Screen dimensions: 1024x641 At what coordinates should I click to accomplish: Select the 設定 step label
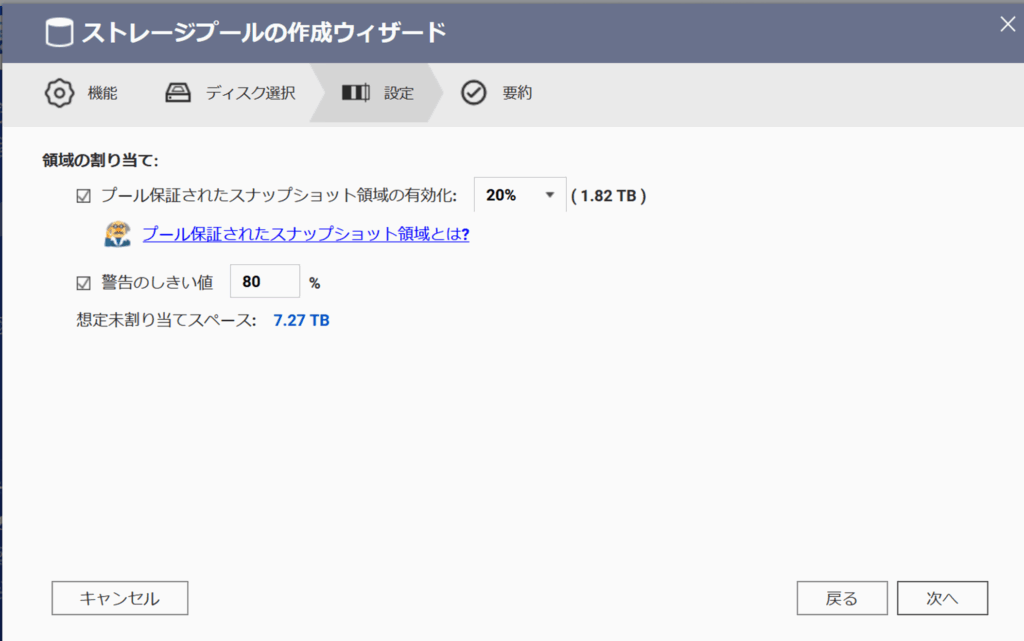[399, 93]
